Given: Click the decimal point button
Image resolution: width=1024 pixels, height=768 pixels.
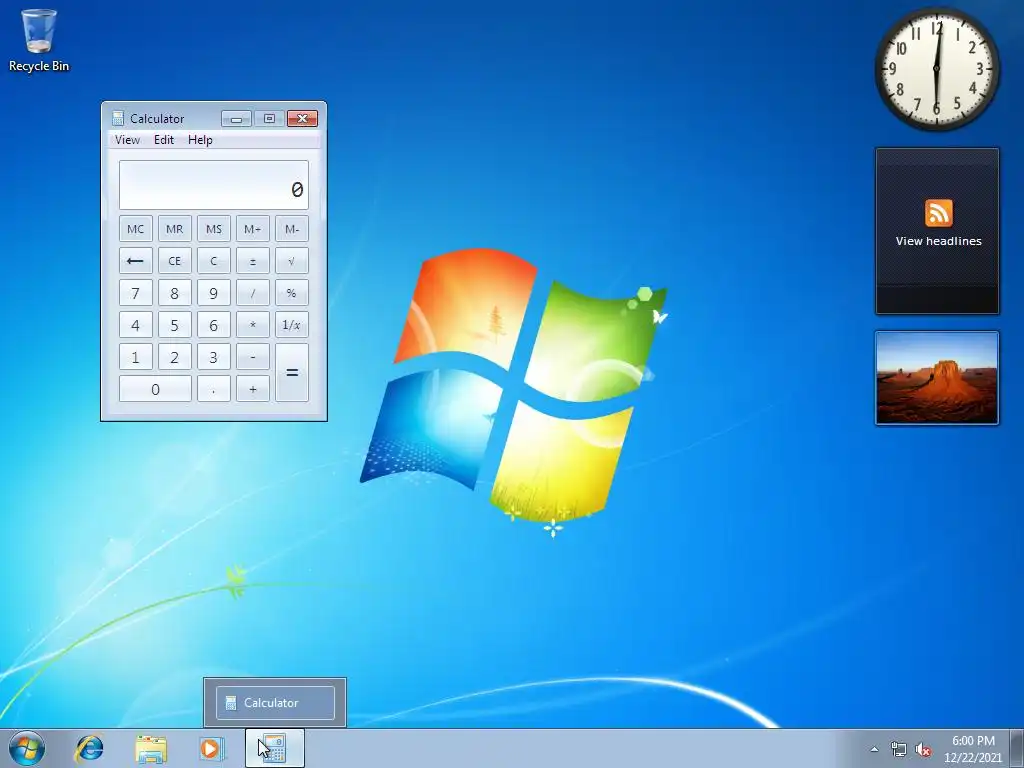Looking at the screenshot, I should click(214, 389).
